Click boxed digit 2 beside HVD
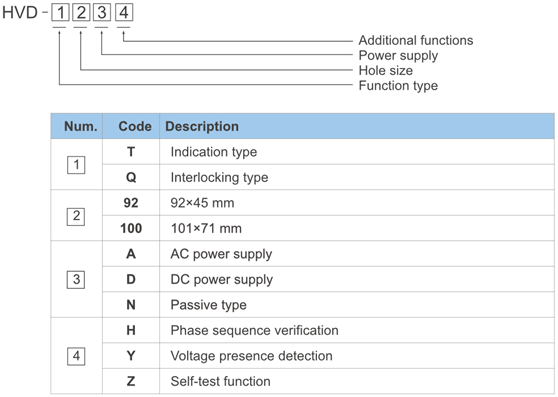Image resolution: width=558 pixels, height=397 pixels. [81, 12]
